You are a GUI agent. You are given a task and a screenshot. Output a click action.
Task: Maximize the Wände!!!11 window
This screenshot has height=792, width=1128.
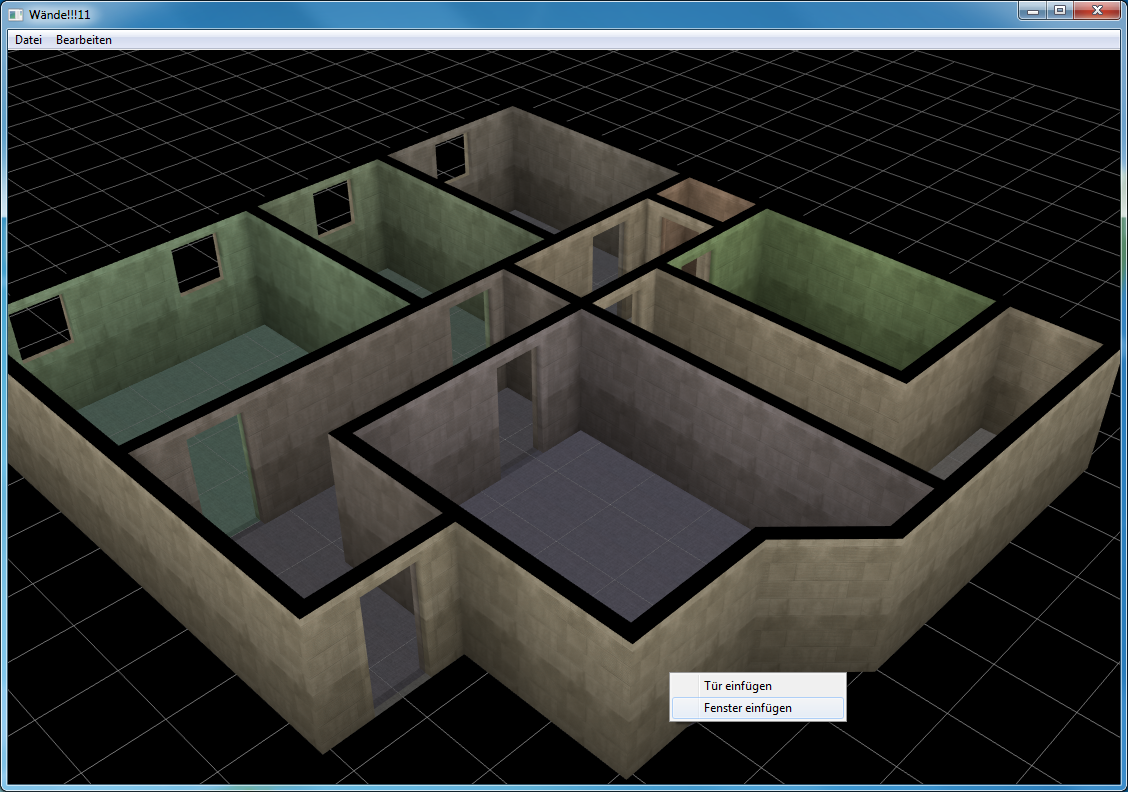point(1060,10)
